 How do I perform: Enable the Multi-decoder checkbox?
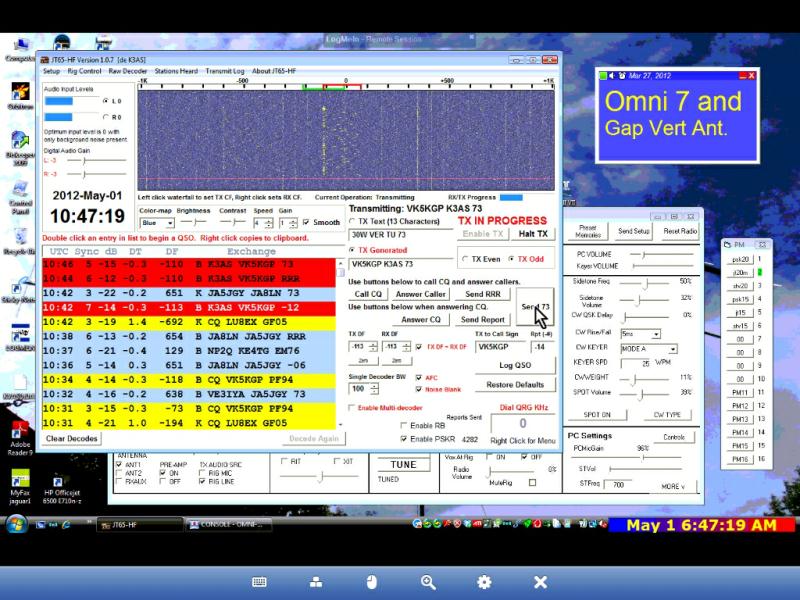pos(352,408)
